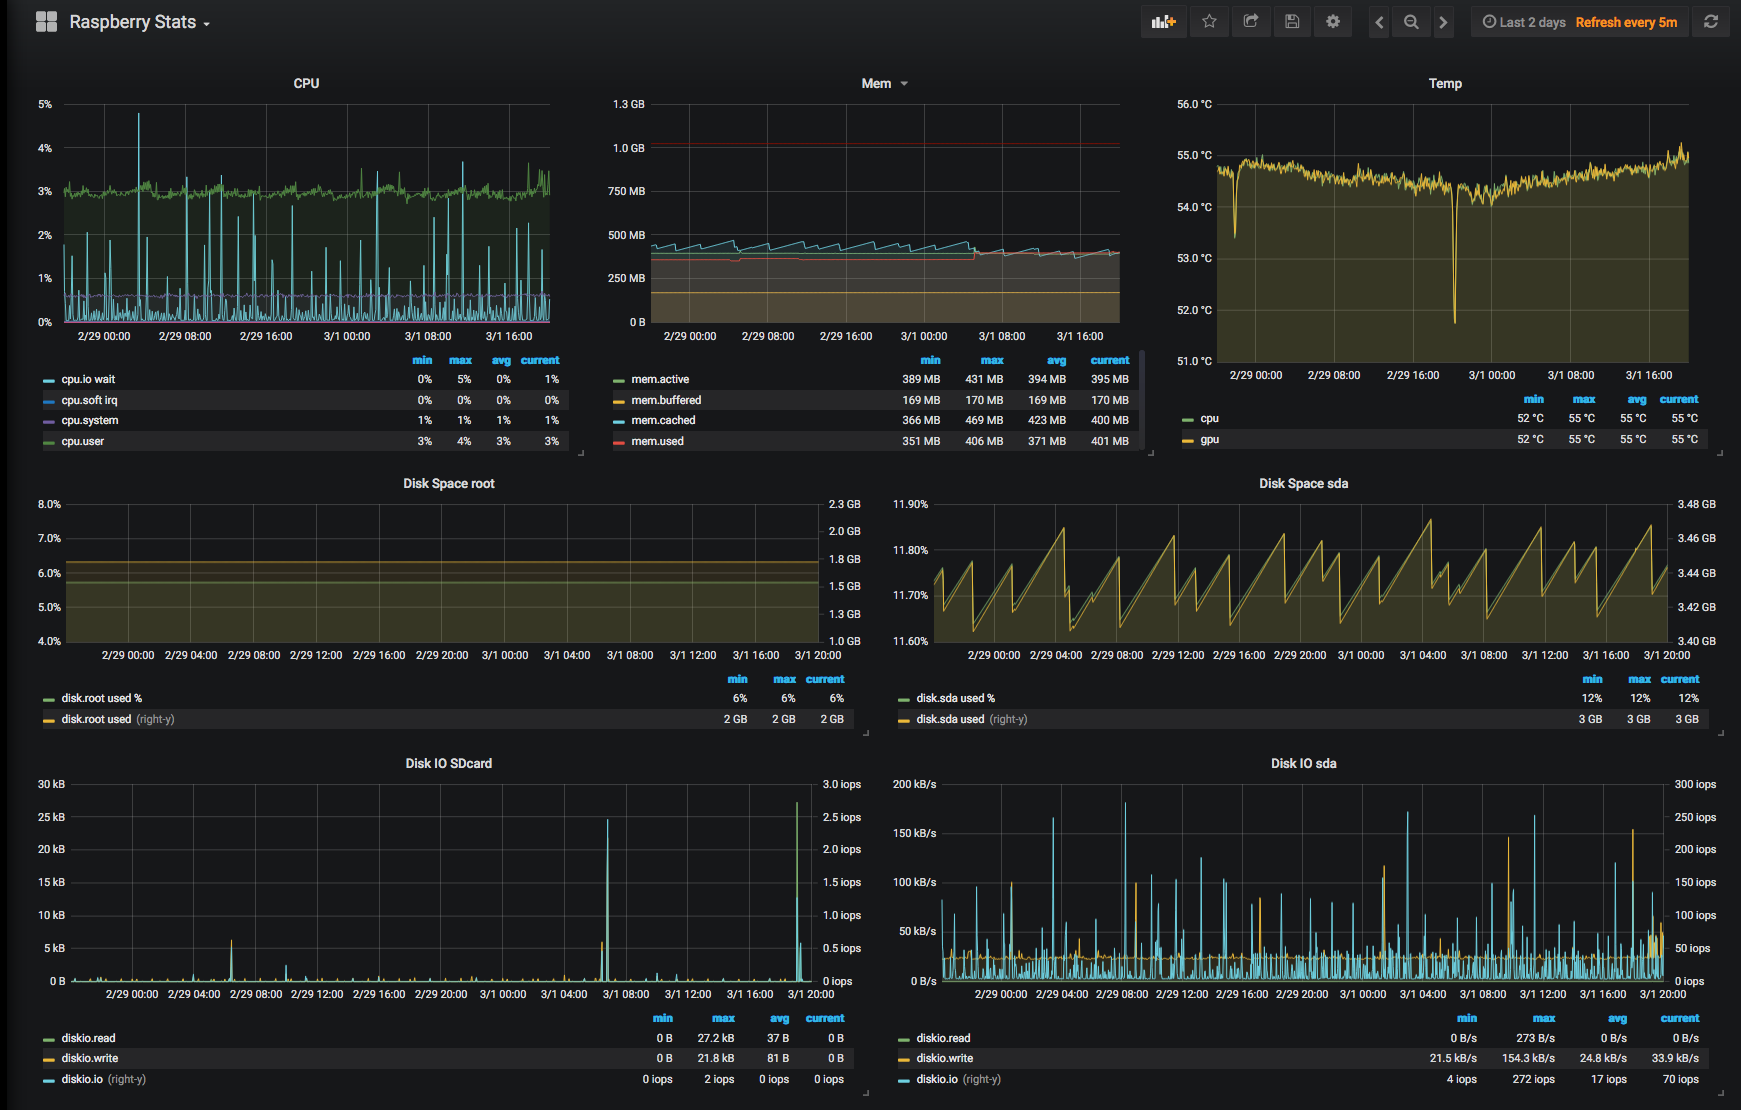
Task: Click the CPU panel title
Action: point(306,84)
